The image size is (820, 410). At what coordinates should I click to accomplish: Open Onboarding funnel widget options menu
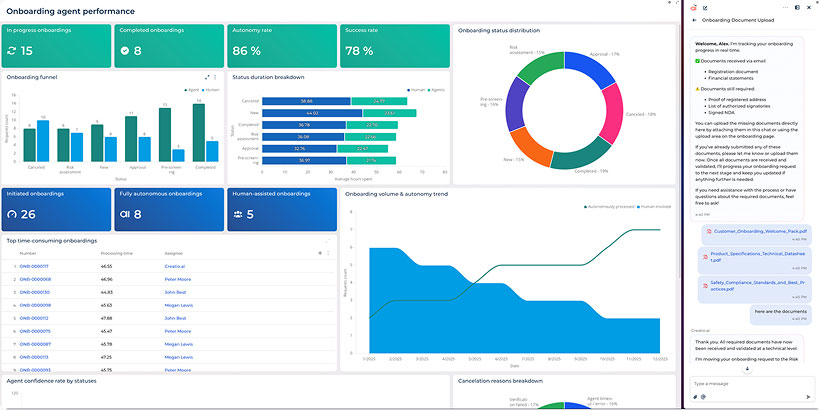(x=216, y=77)
